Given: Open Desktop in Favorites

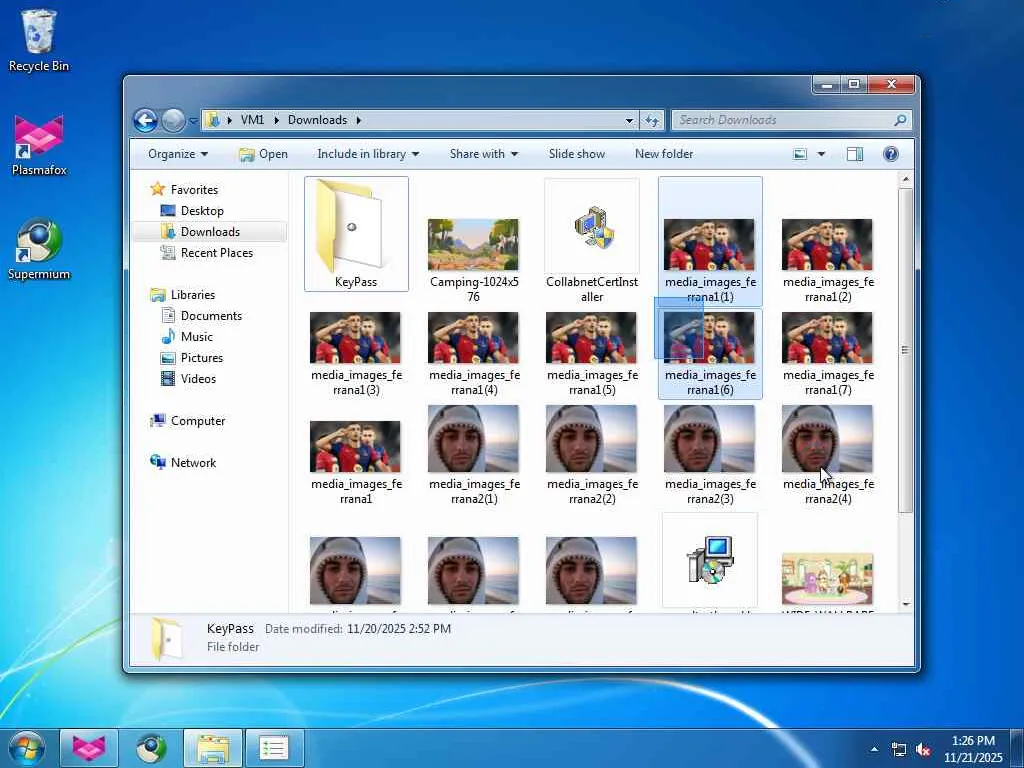Looking at the screenshot, I should (202, 211).
